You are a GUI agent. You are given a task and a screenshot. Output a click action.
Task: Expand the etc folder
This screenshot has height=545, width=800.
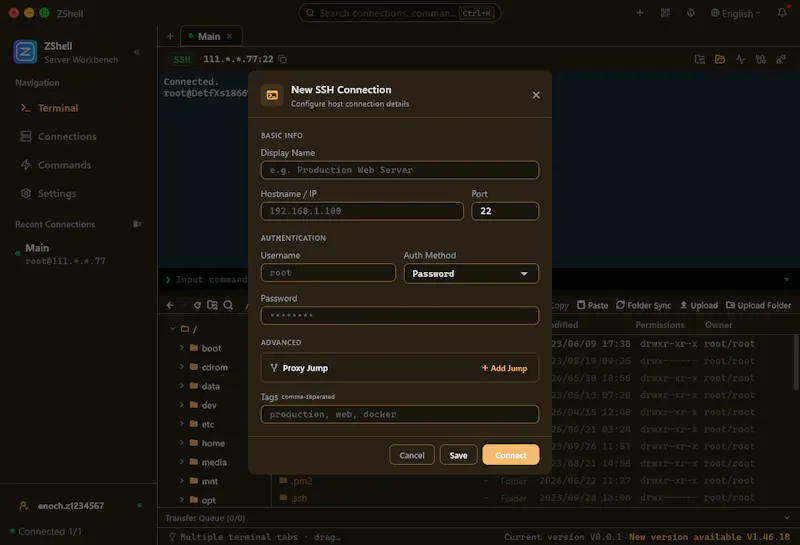[181, 424]
